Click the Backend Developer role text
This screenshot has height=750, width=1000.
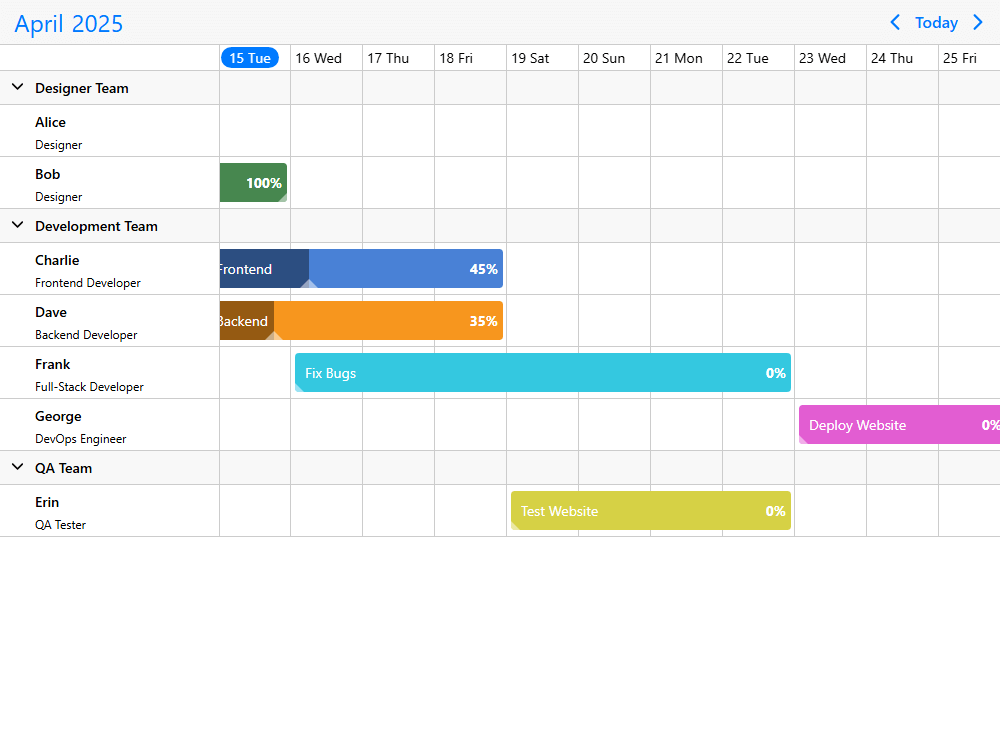(86, 335)
